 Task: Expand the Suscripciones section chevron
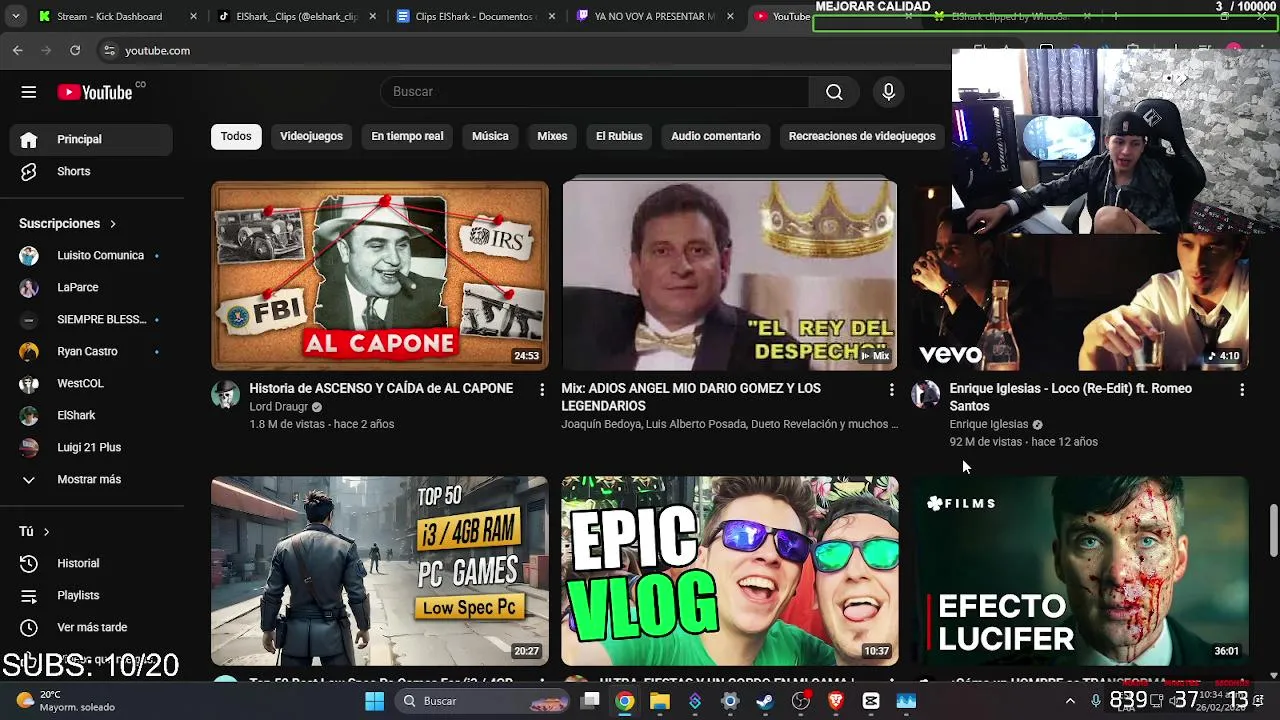pos(113,224)
